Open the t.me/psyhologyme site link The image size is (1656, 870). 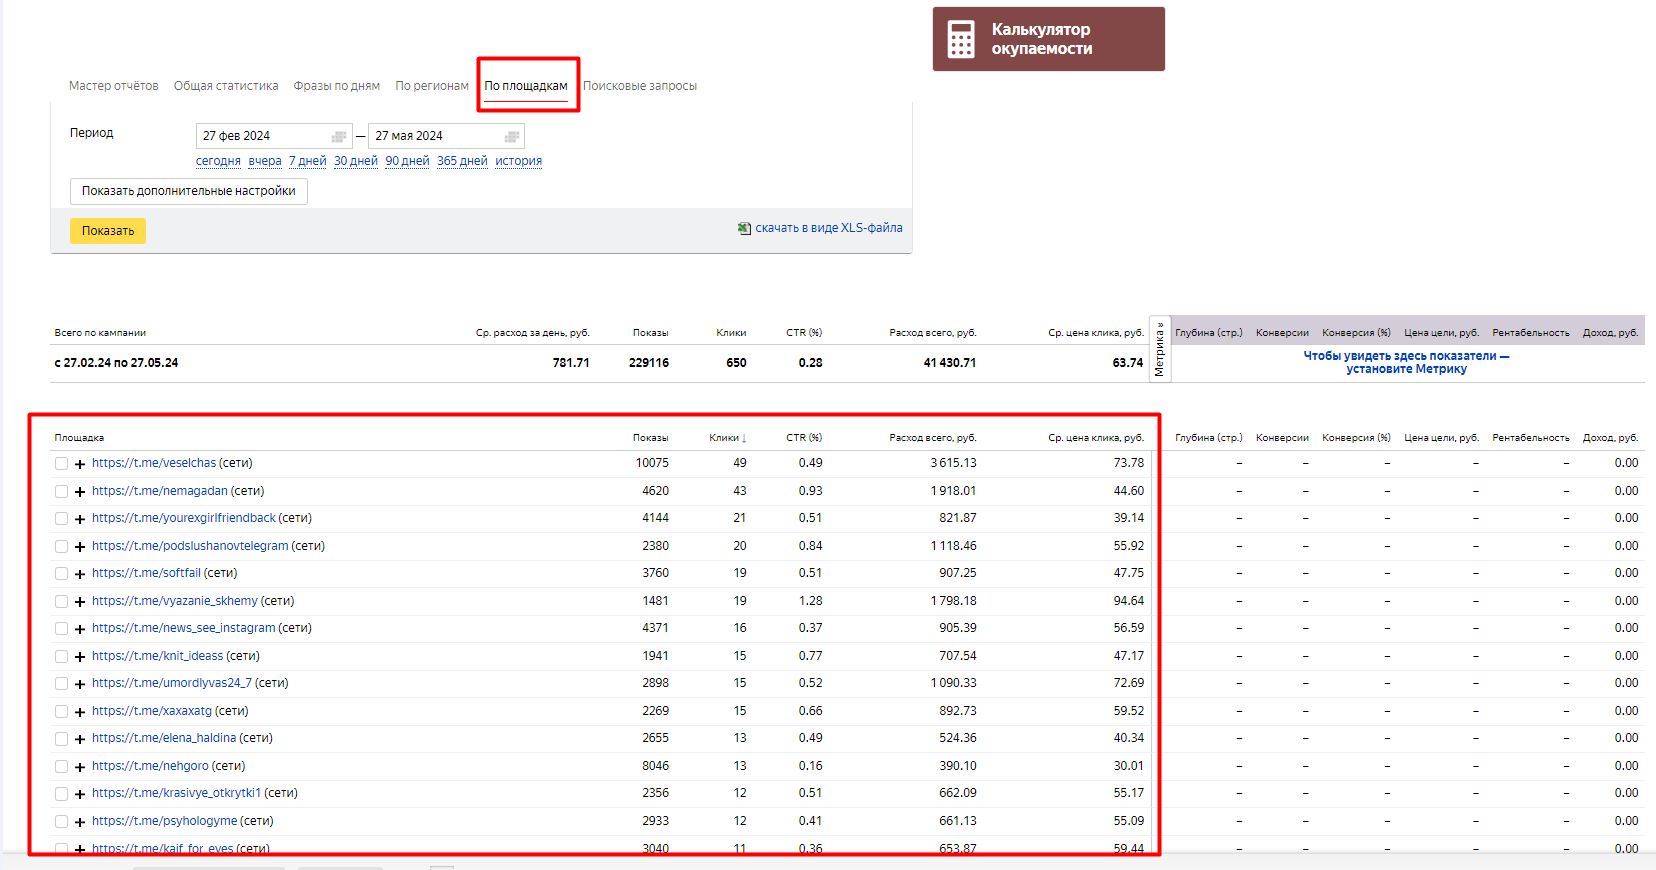pos(165,821)
